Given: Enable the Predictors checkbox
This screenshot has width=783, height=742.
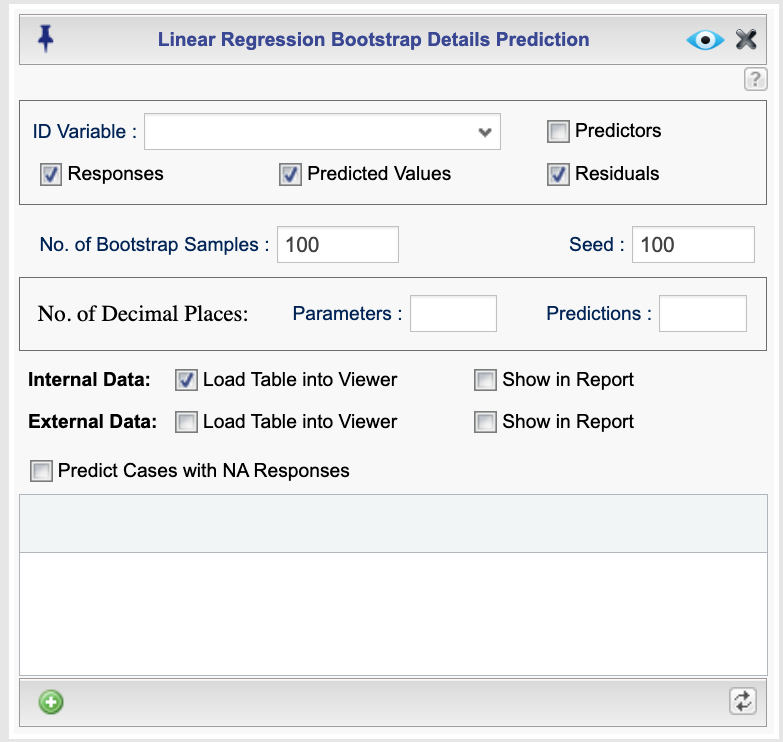Looking at the screenshot, I should point(558,131).
